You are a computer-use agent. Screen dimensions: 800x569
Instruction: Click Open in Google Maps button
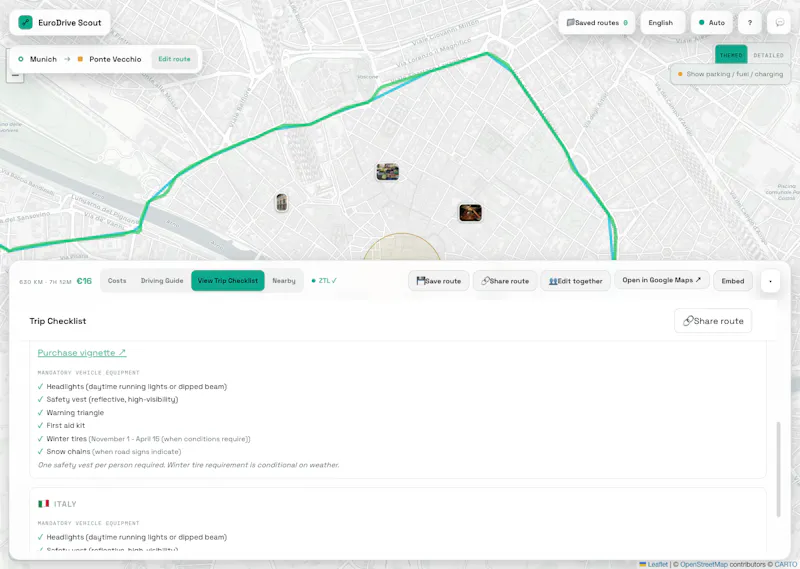pyautogui.click(x=662, y=280)
